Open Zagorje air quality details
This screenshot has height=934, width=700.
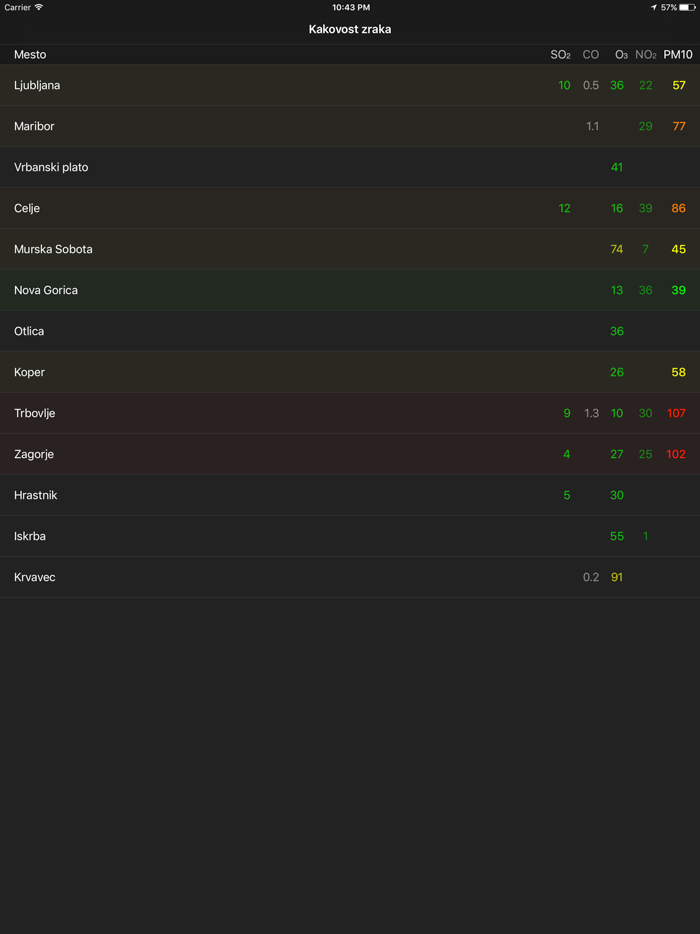coord(350,455)
